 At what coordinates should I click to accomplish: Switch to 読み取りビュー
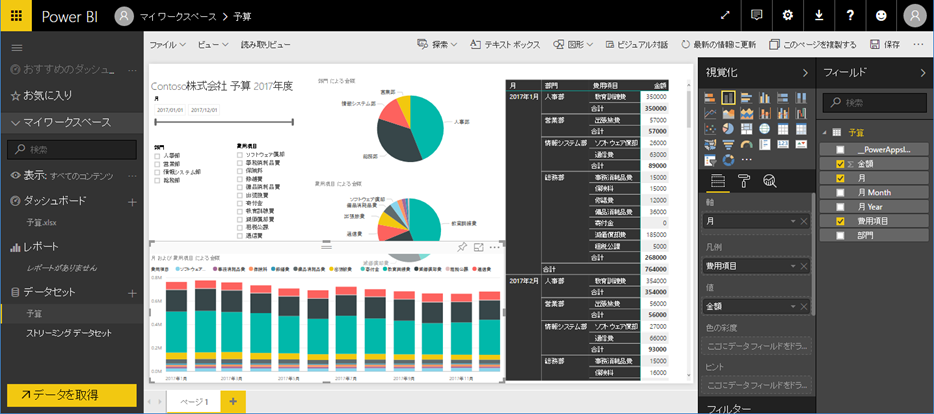pos(266,45)
